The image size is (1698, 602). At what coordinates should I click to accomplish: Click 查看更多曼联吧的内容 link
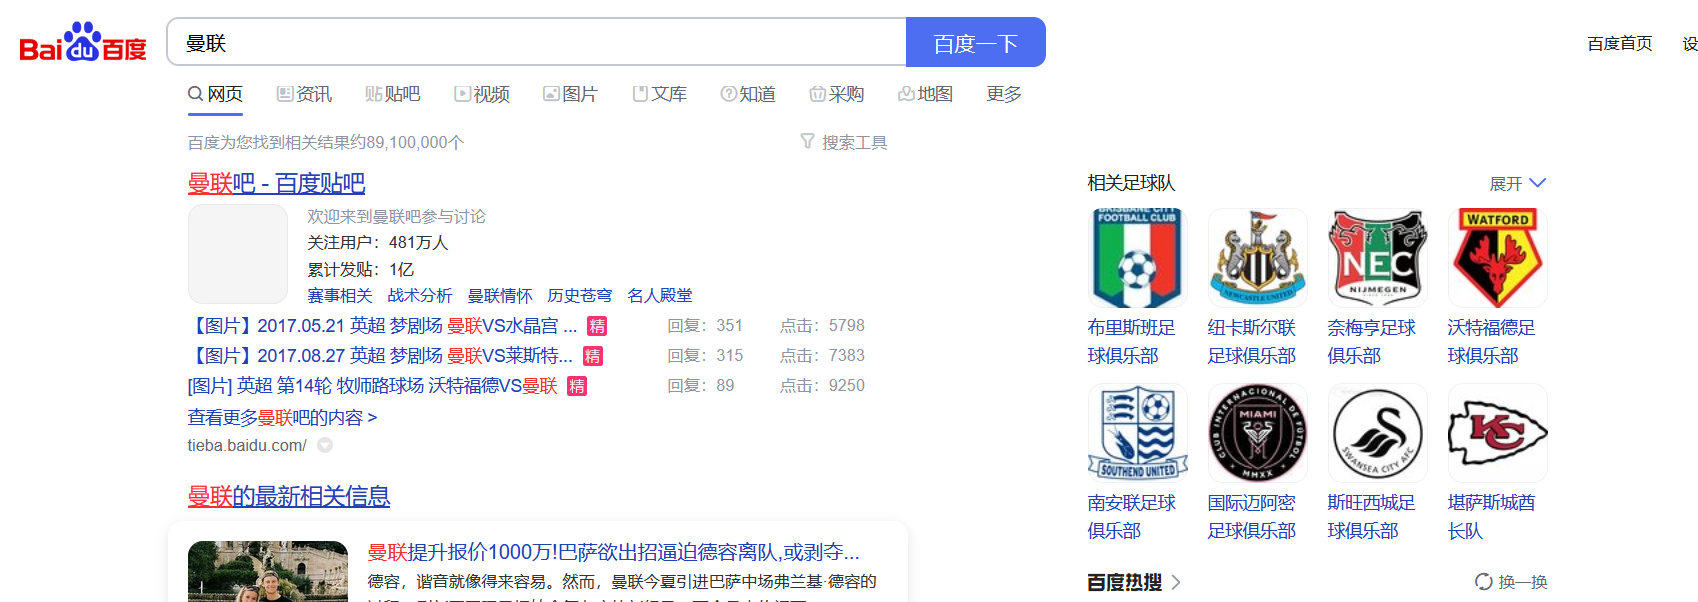pos(283,417)
